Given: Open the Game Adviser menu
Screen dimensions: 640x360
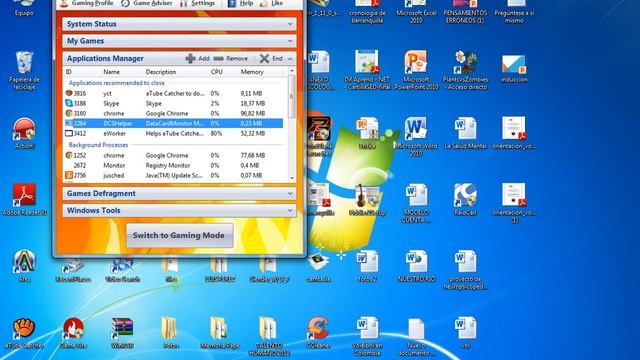Looking at the screenshot, I should click(147, 3).
